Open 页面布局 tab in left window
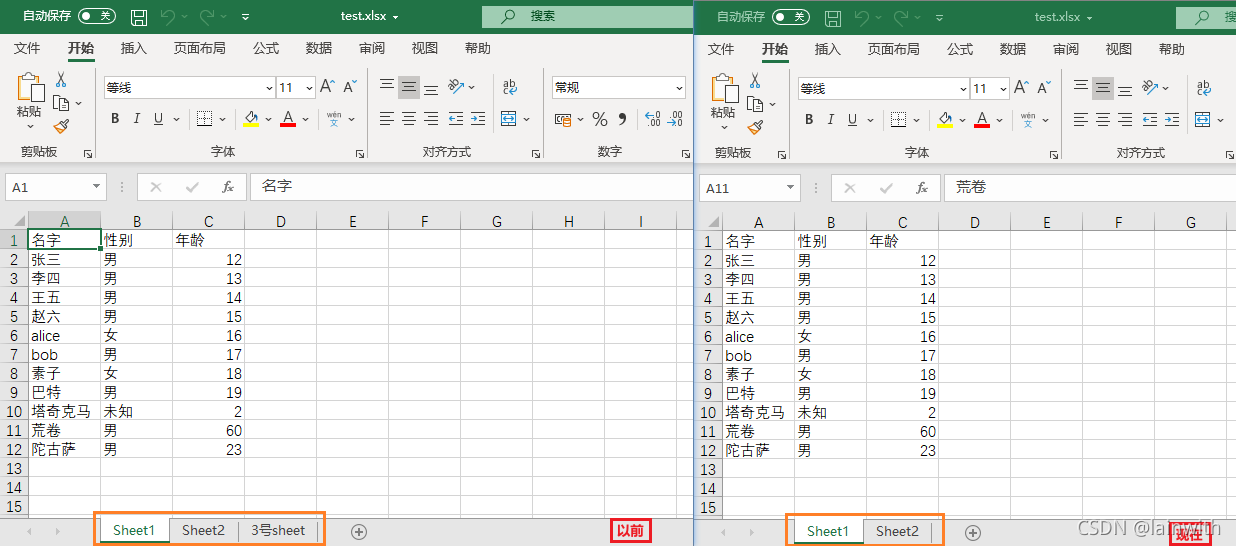 (199, 48)
